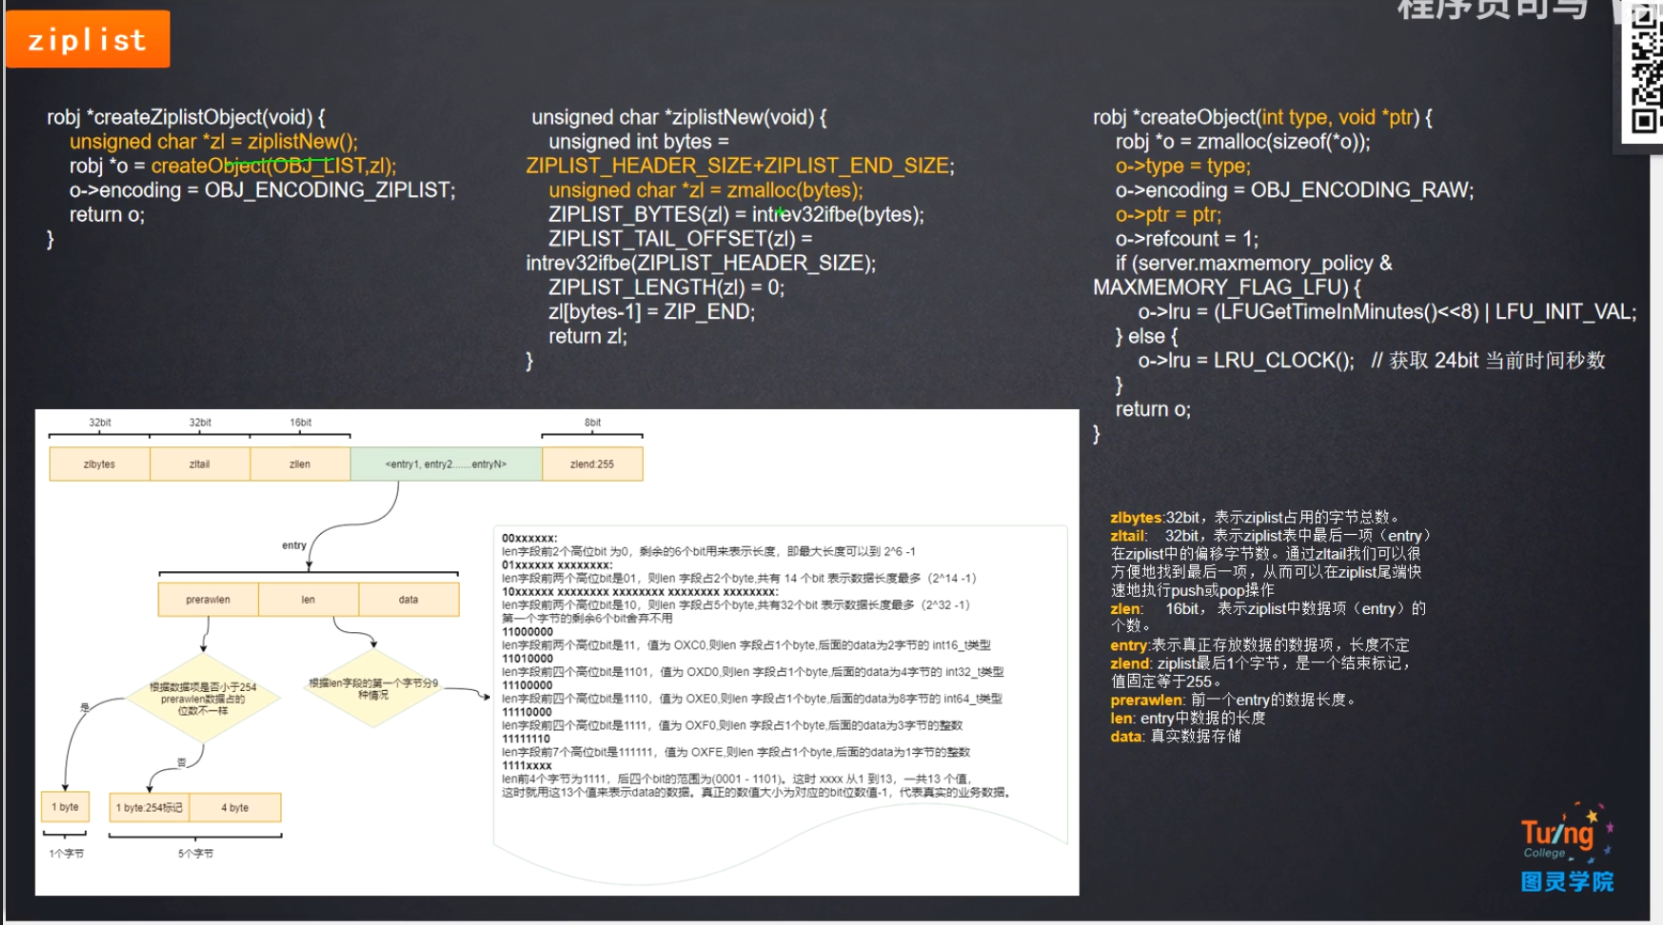The image size is (1663, 925).
Task: Click the 图灵学院 text under the logo
Action: [x=1567, y=882]
